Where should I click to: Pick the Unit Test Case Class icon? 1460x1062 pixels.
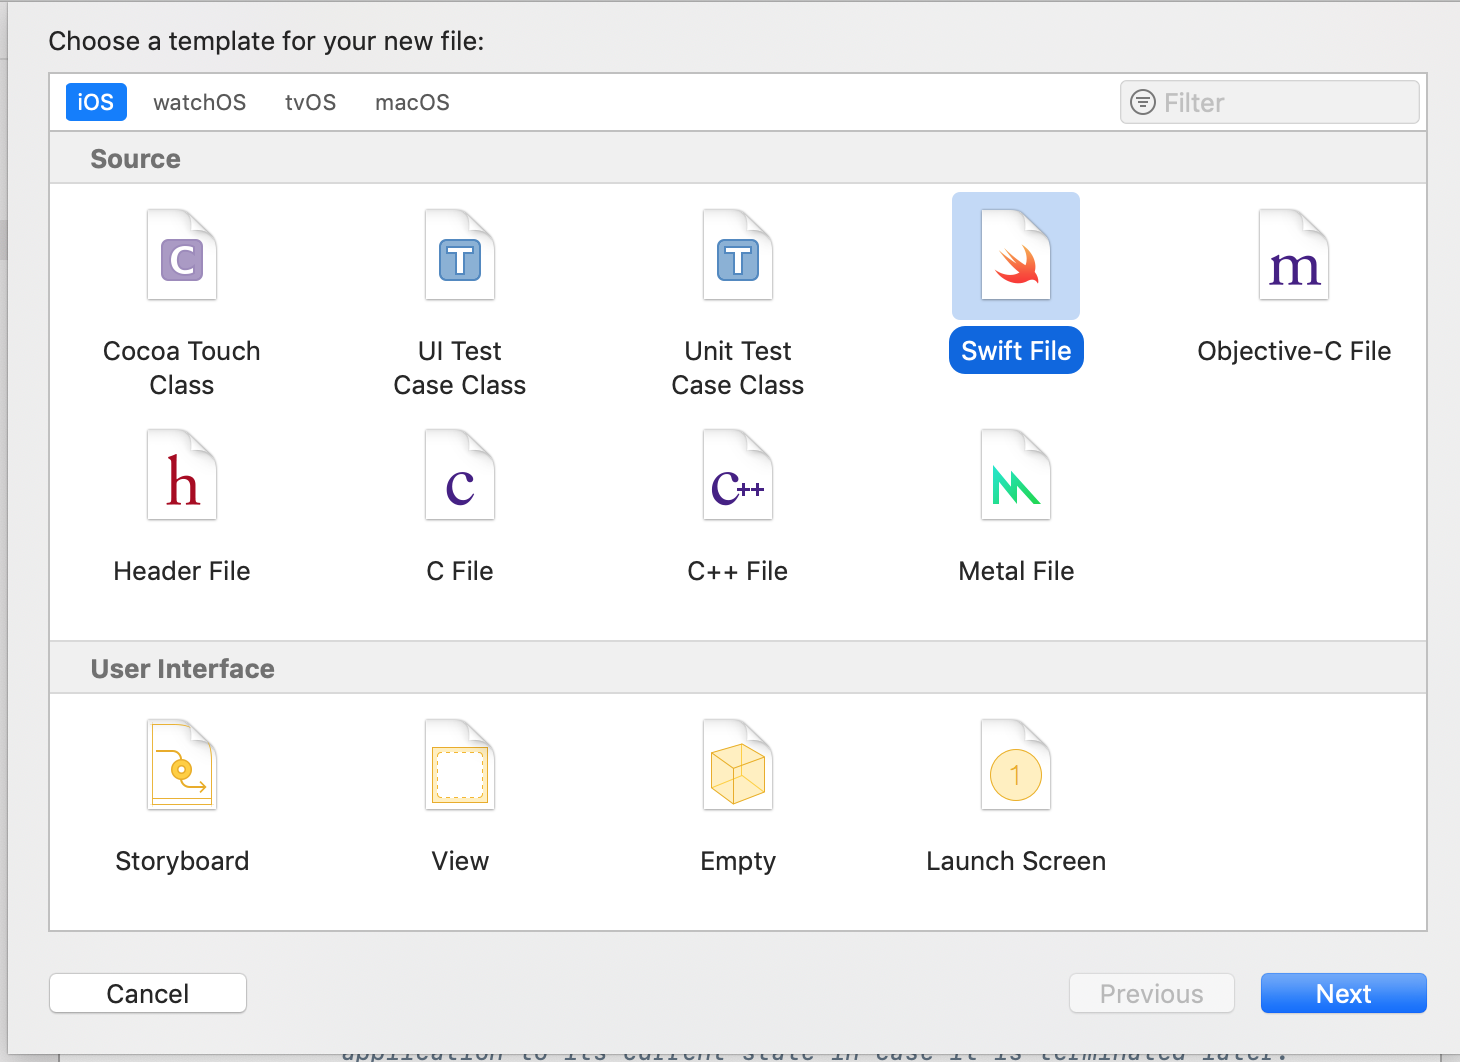pyautogui.click(x=738, y=255)
